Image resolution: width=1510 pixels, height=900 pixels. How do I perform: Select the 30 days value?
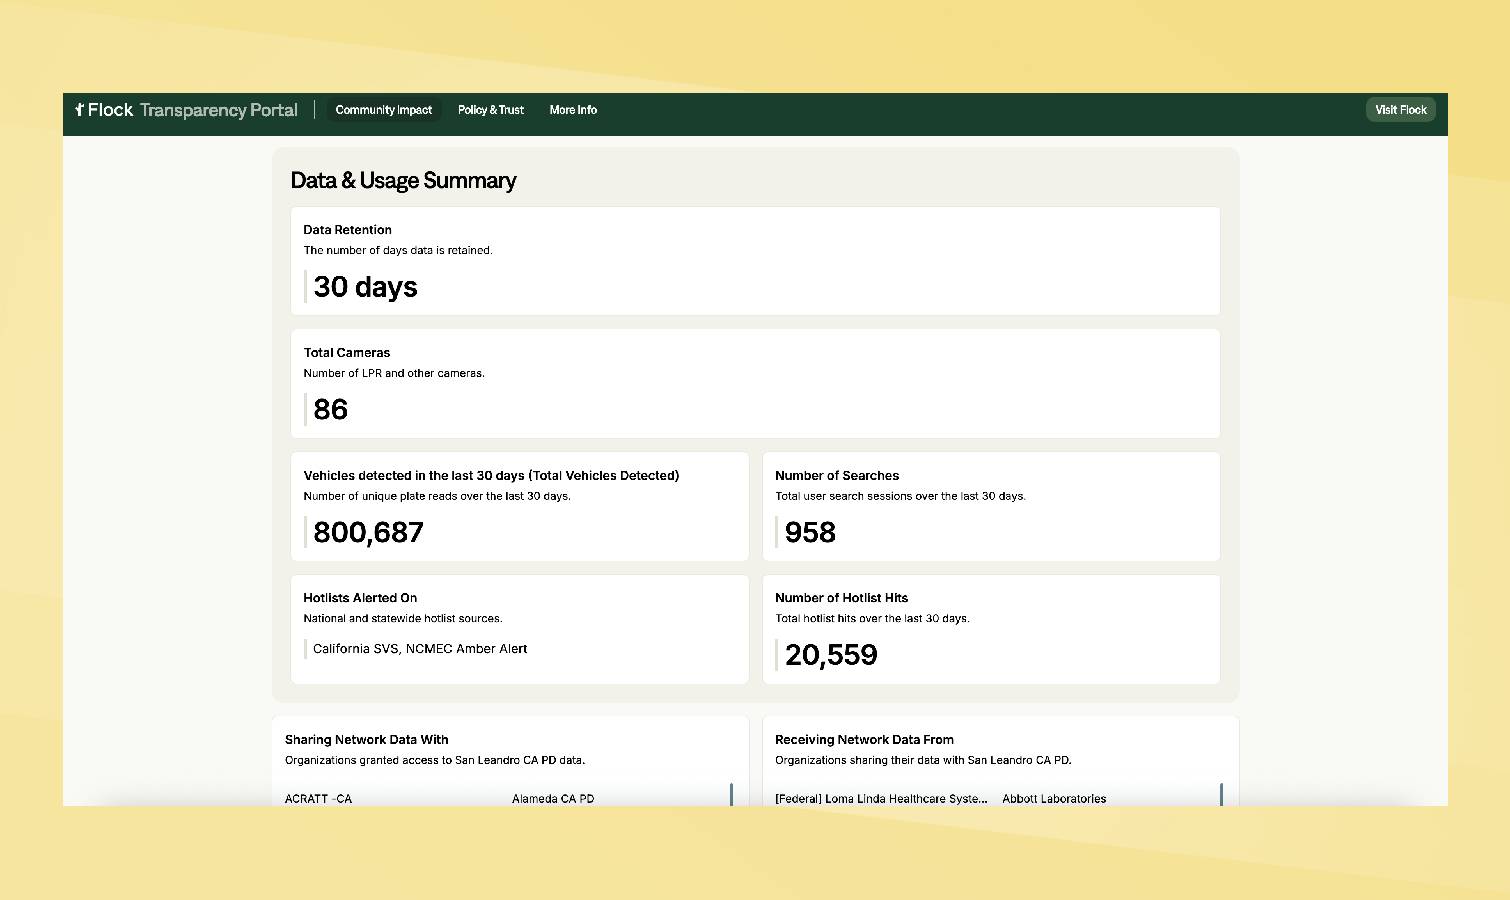[365, 287]
